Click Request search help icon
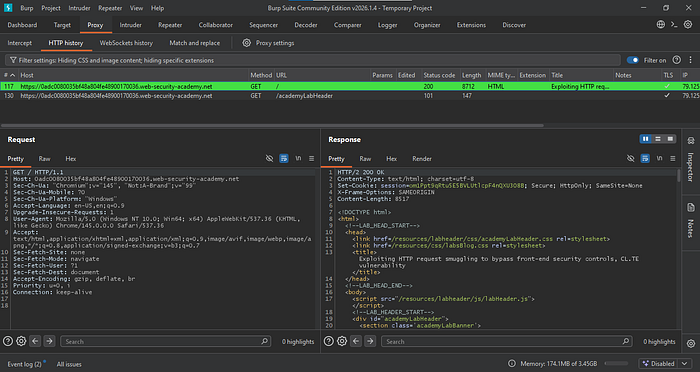 [8, 341]
